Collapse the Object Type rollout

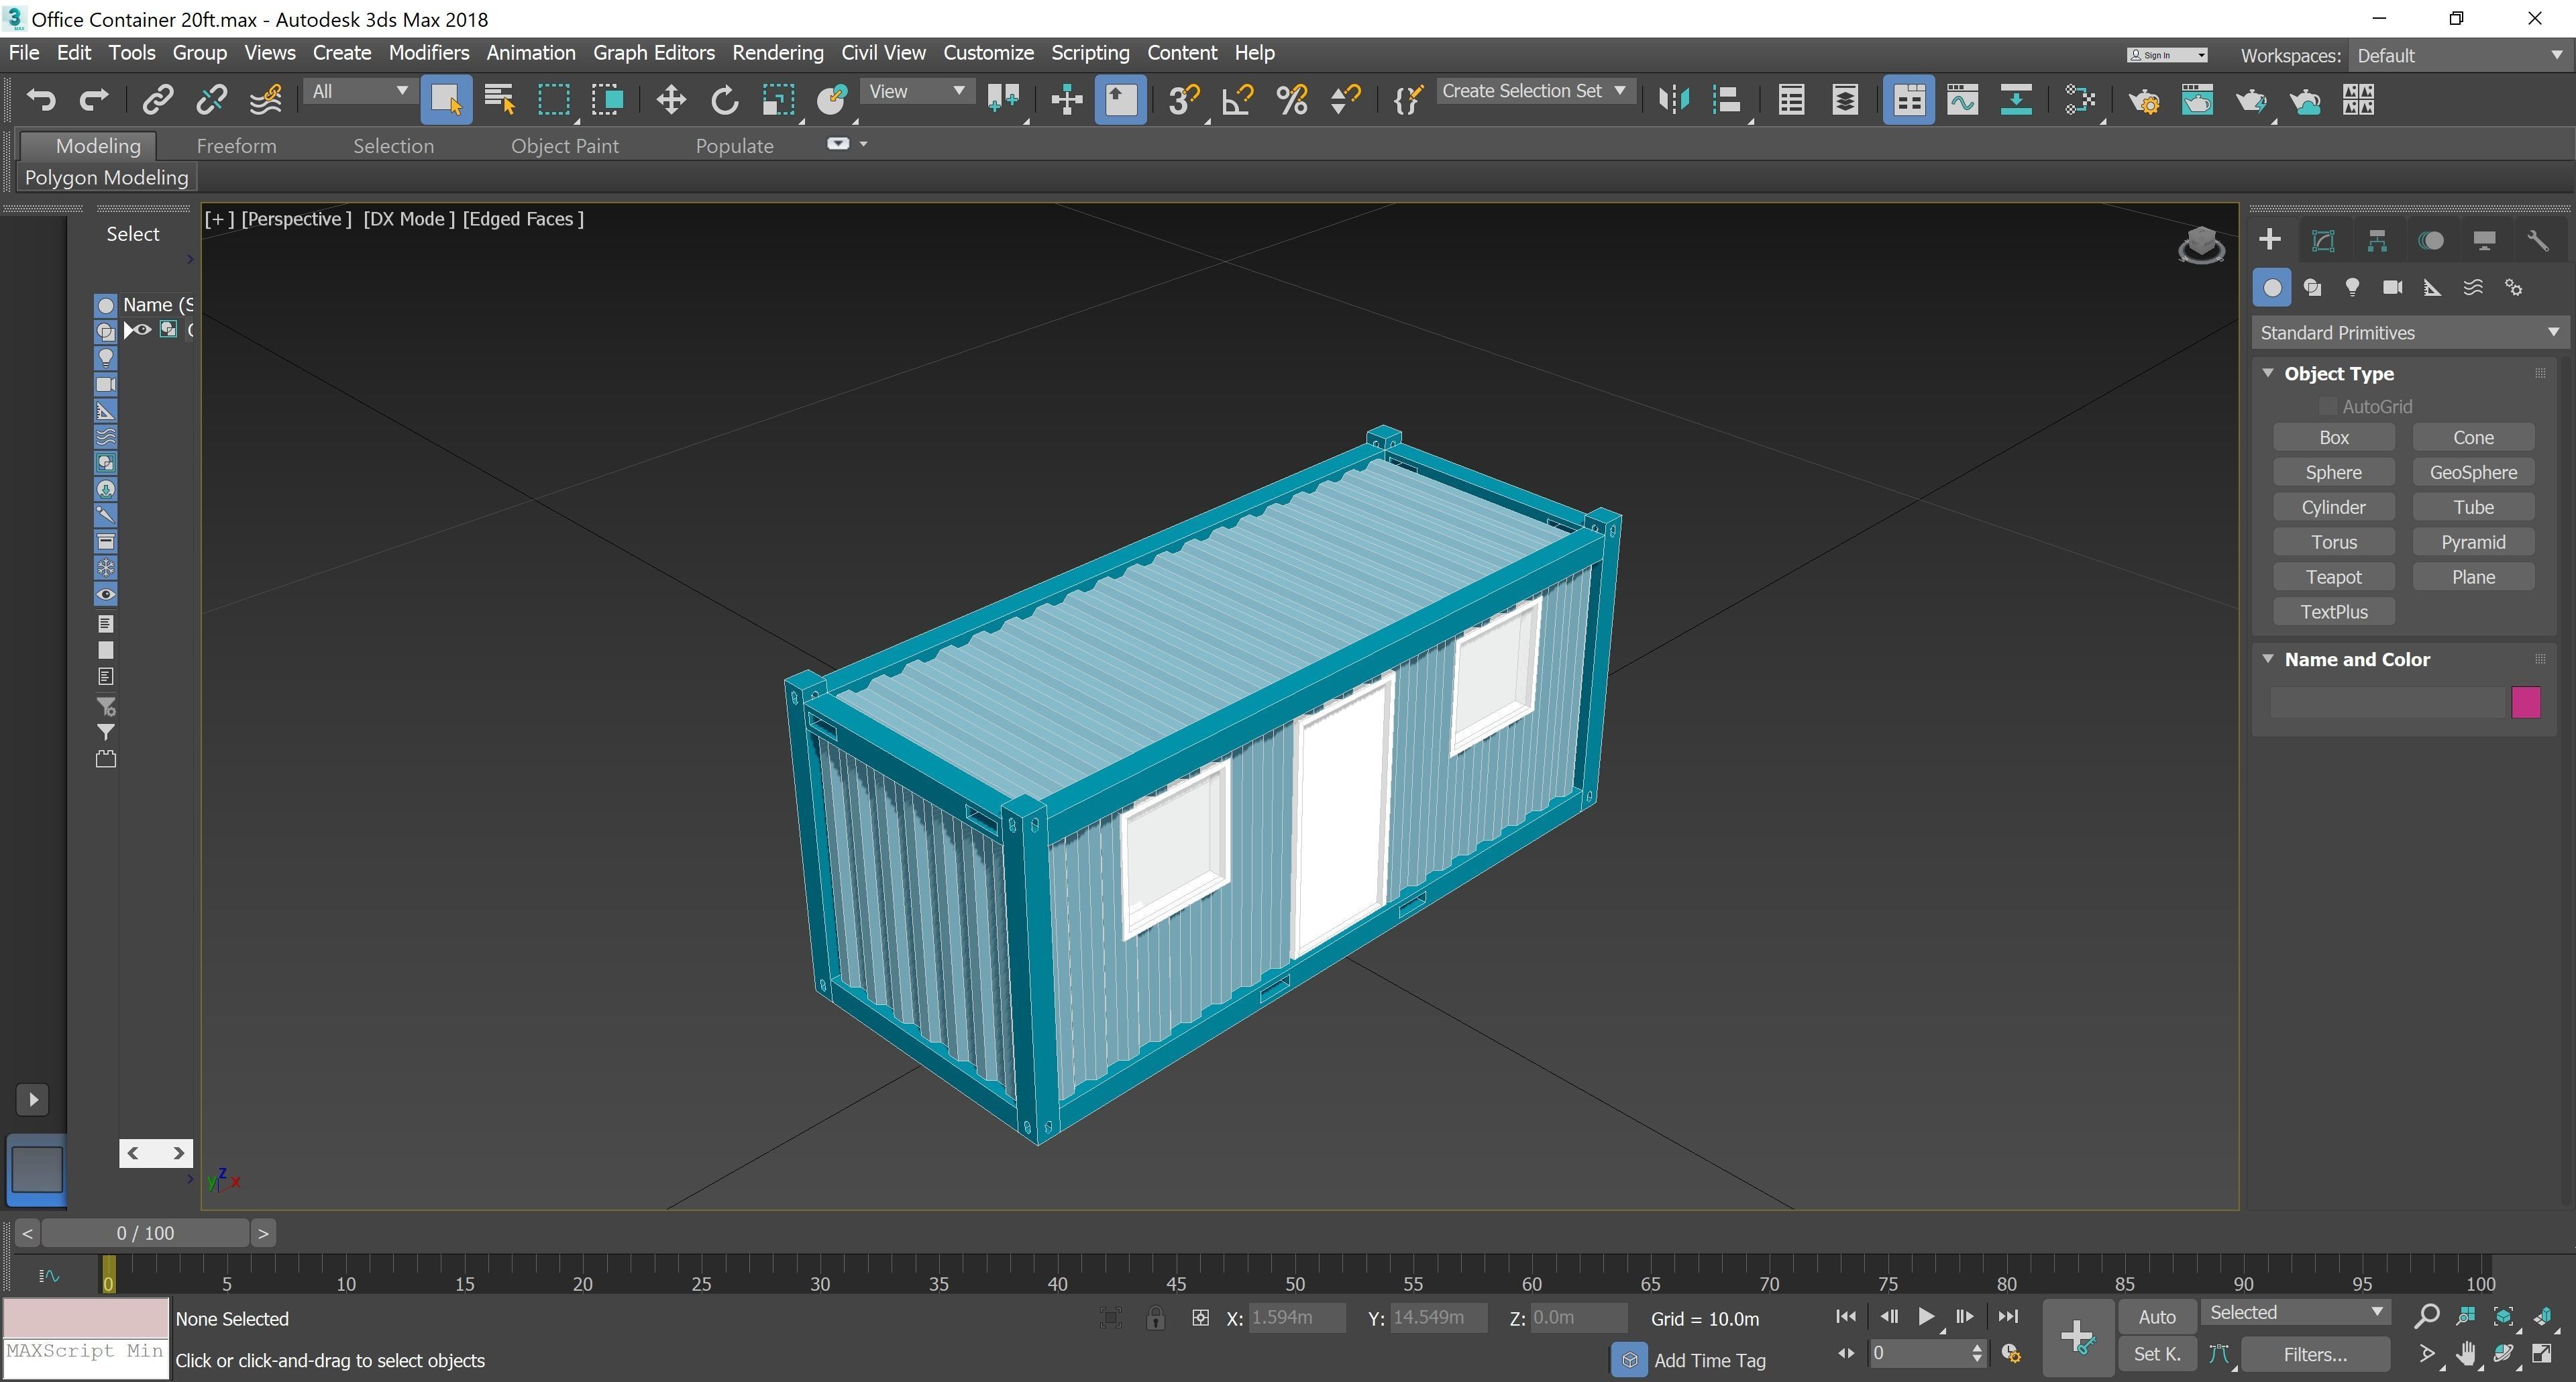(x=2268, y=373)
